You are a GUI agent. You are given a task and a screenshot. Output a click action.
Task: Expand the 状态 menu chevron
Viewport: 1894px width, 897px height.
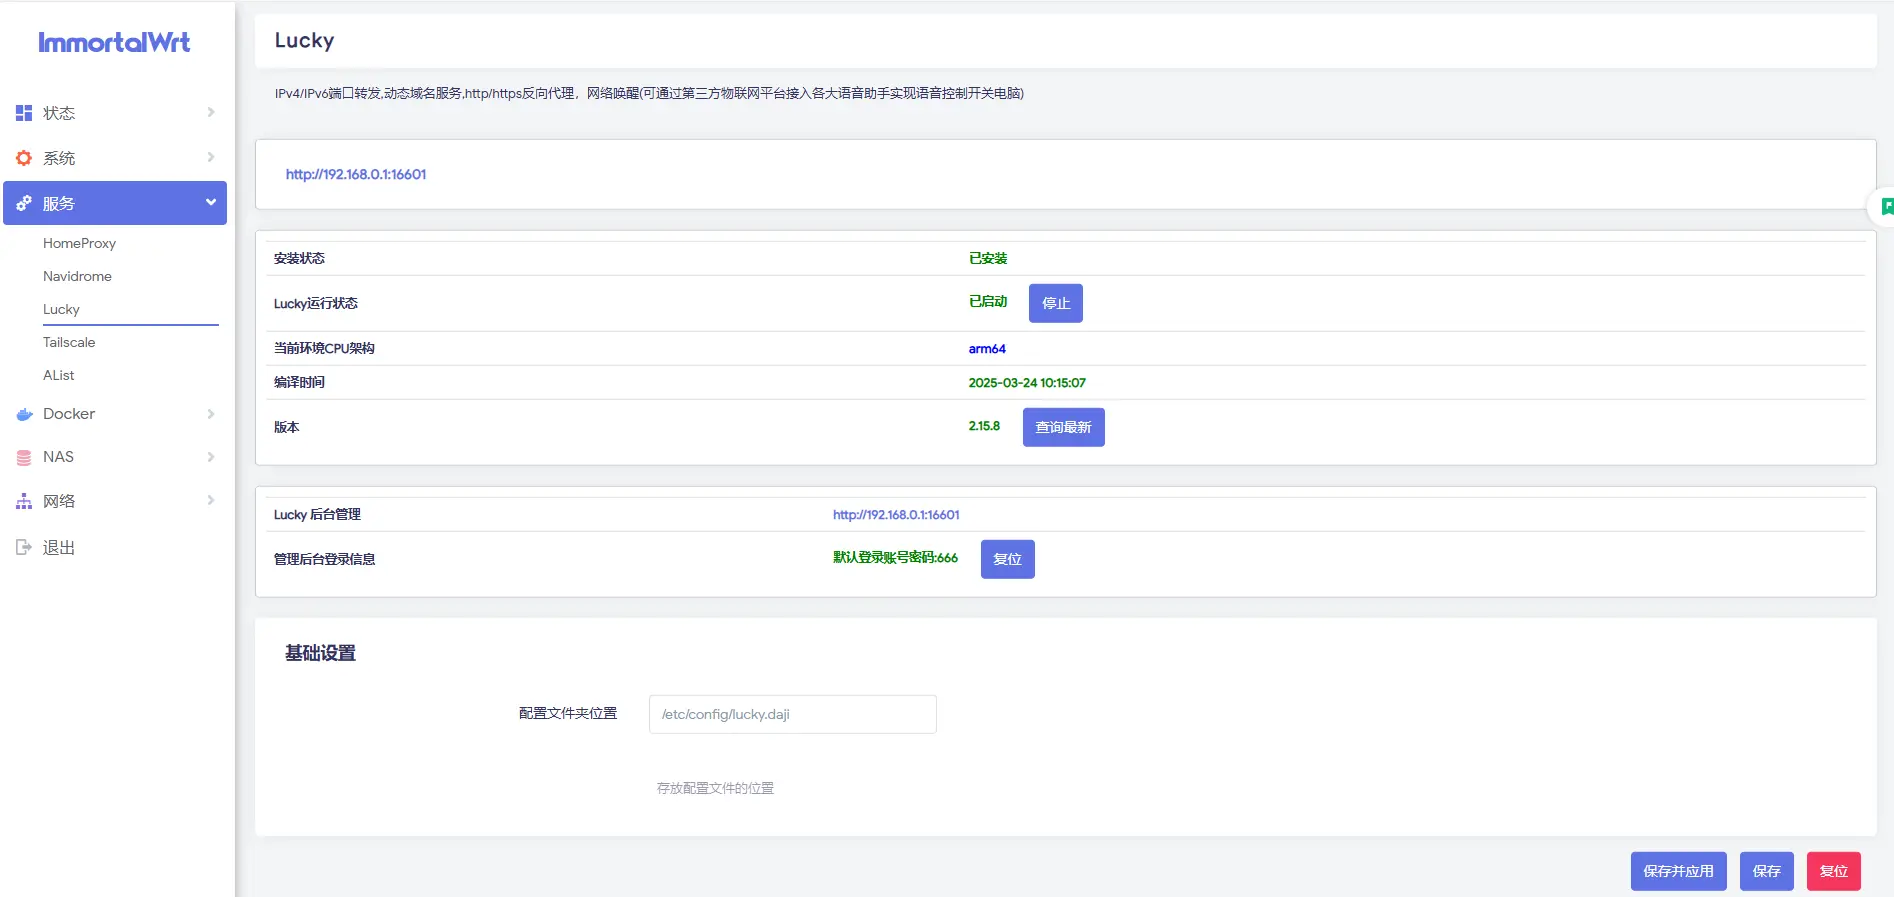[x=211, y=112]
